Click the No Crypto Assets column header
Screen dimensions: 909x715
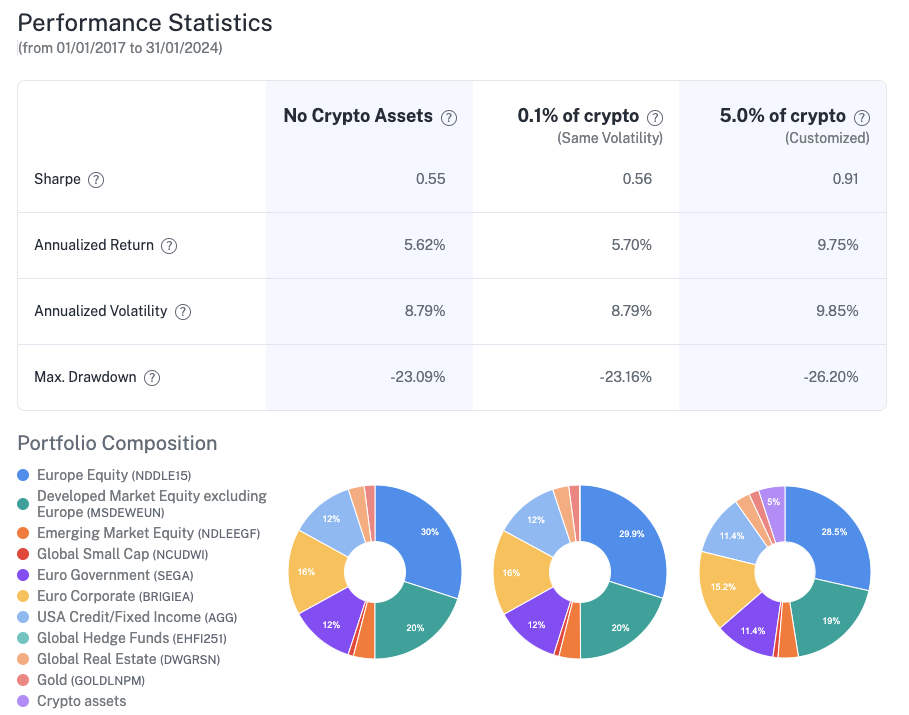[x=358, y=116]
